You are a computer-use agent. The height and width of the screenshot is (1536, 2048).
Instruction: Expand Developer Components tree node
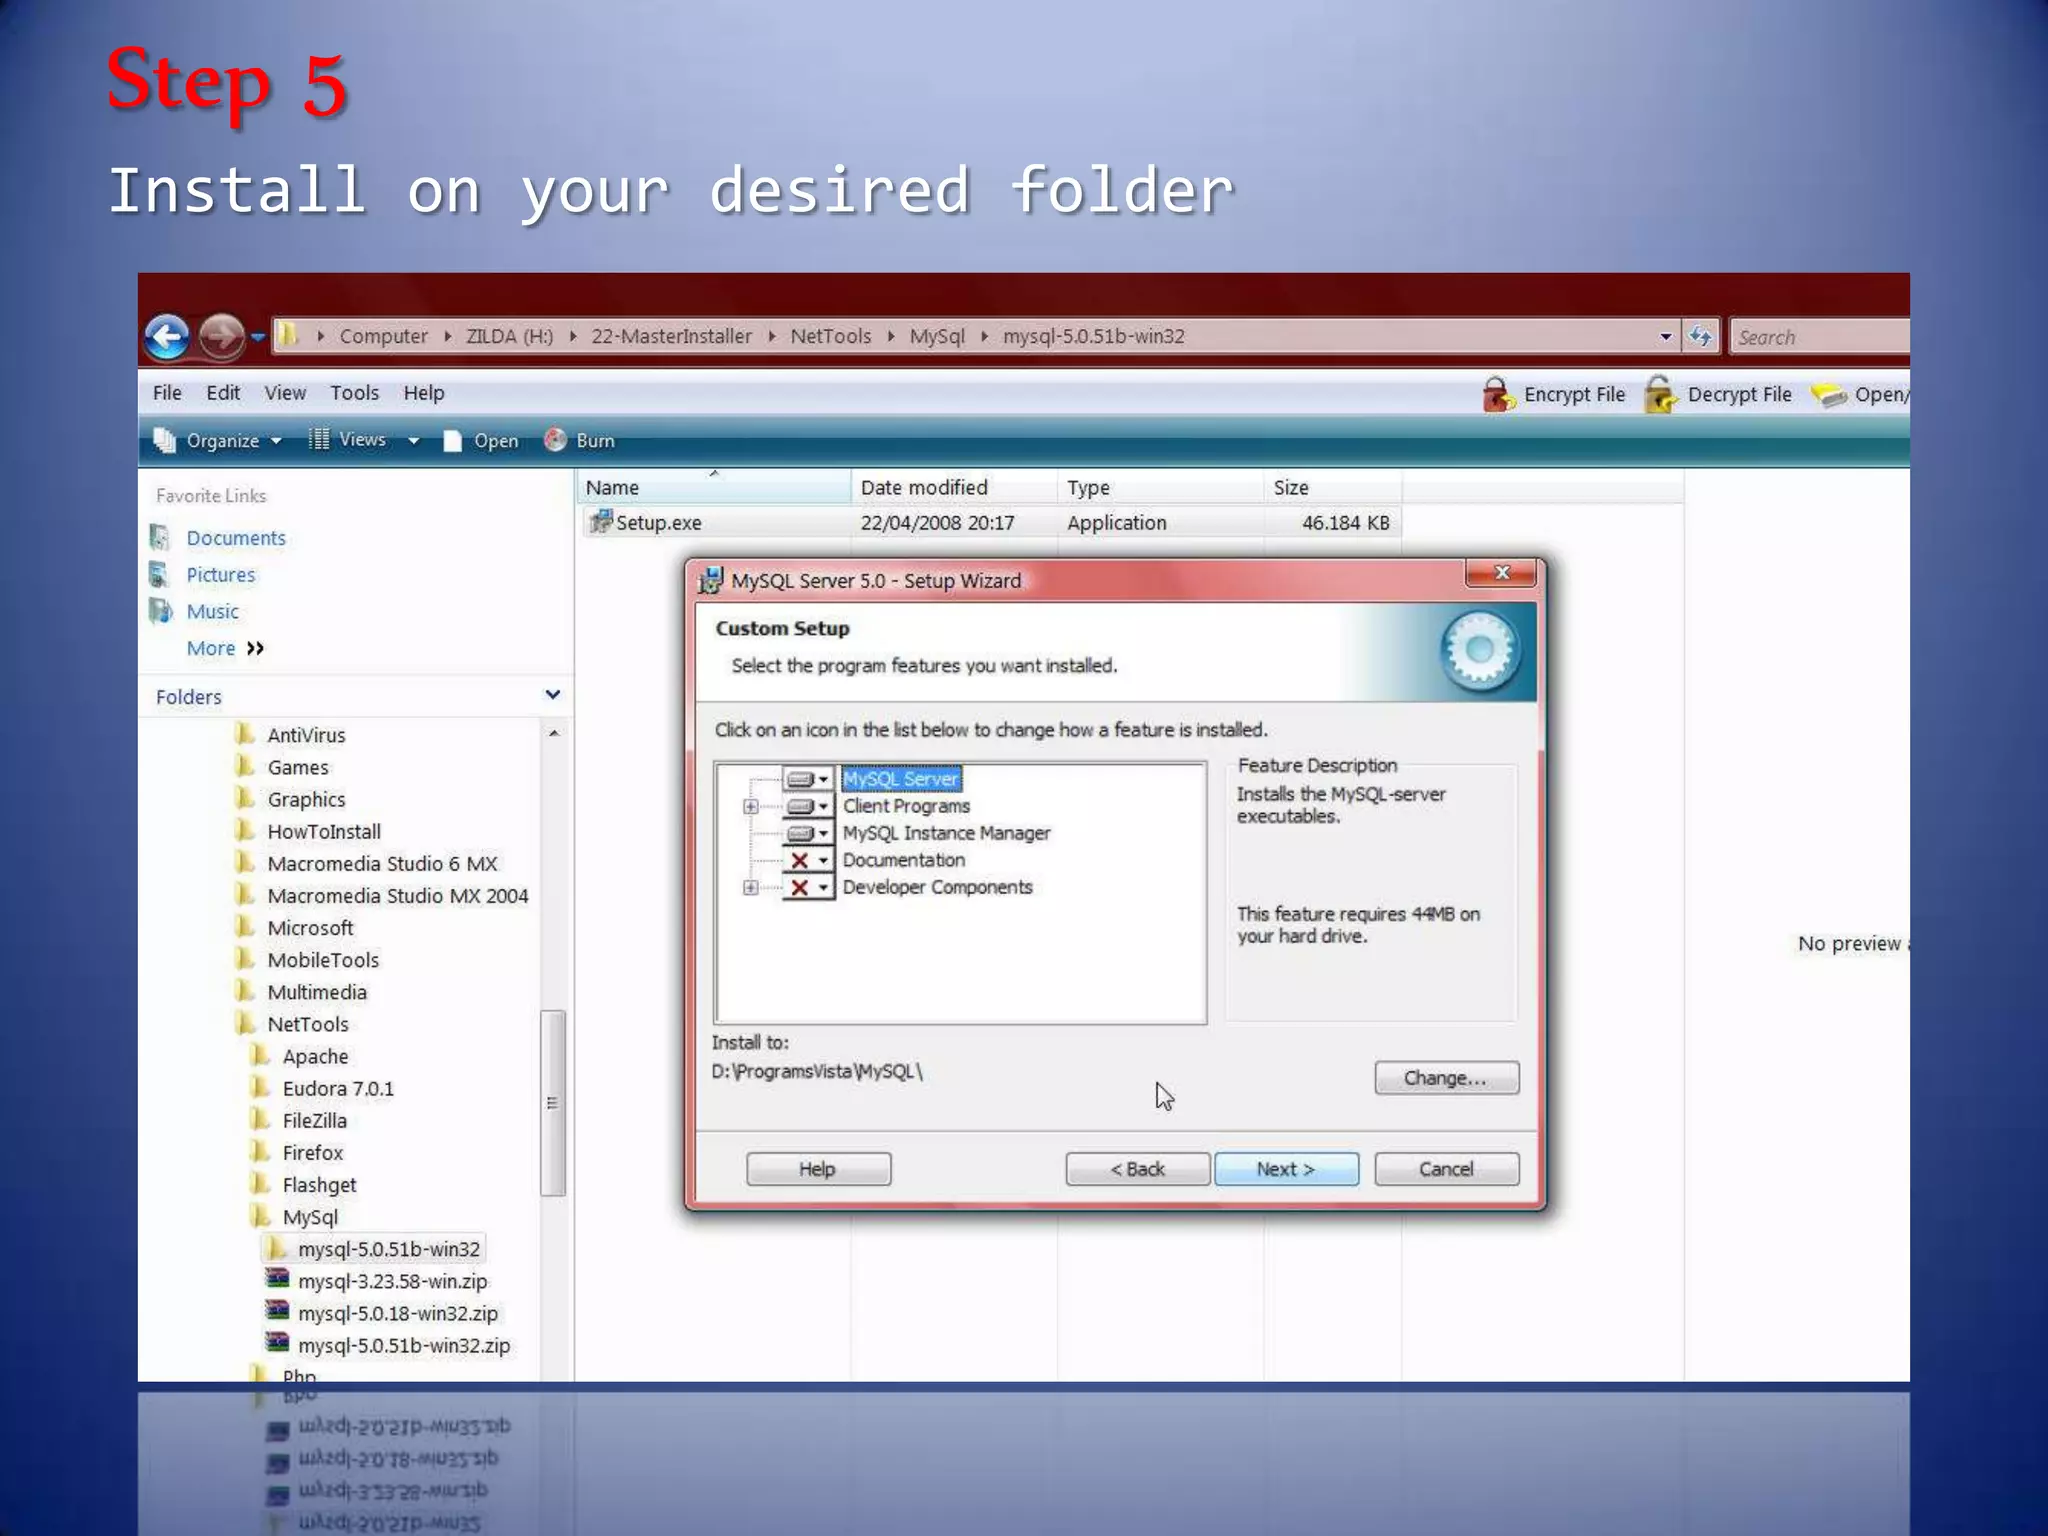(750, 887)
